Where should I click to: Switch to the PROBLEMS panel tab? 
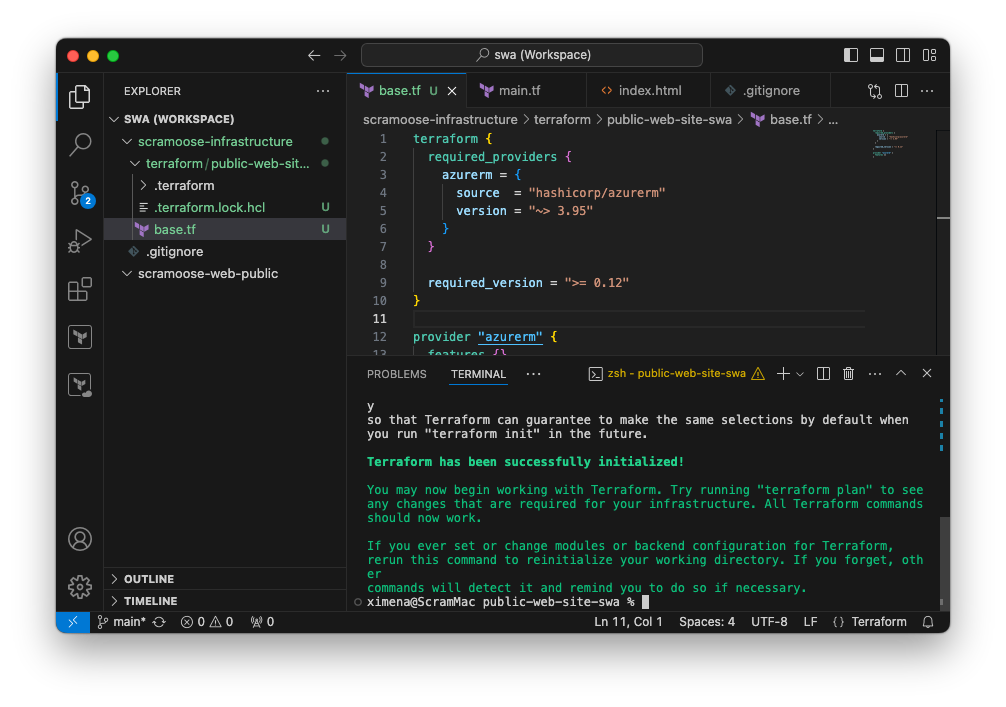(x=396, y=374)
